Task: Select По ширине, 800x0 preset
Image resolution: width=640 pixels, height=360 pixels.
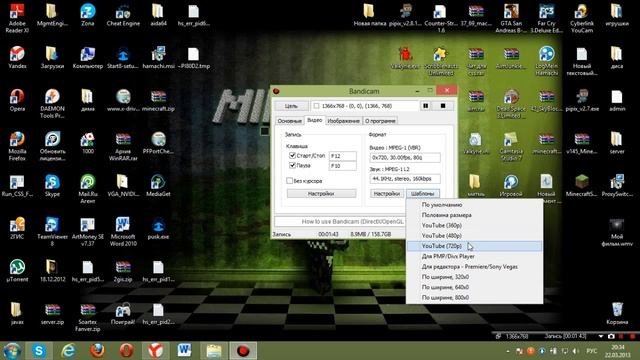Action: (474, 298)
